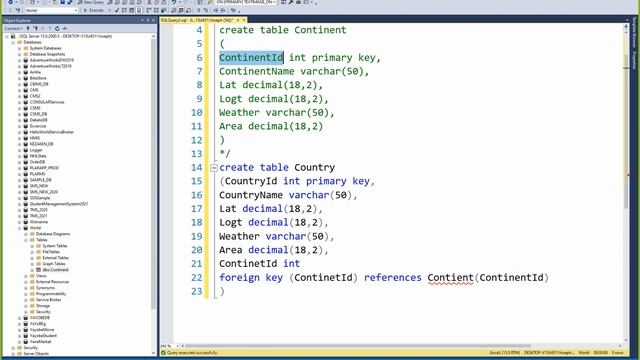Click the OrderDB database icon
Screen dimensions: 640x360
(26, 162)
